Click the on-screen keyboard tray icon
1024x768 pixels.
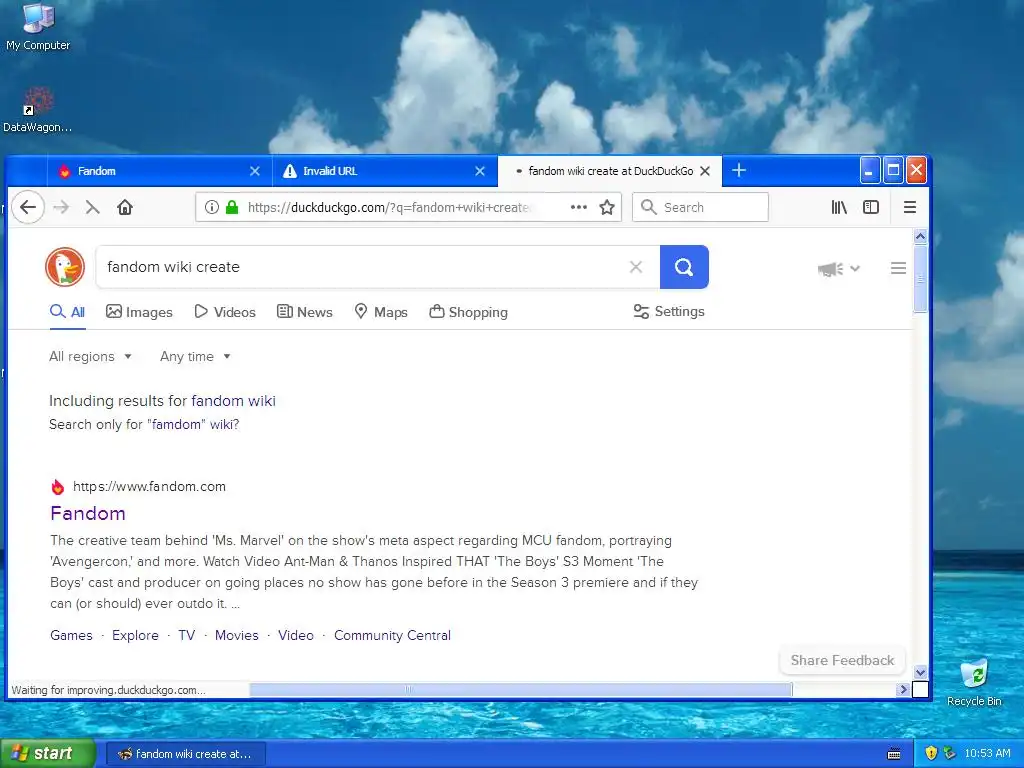(894, 754)
